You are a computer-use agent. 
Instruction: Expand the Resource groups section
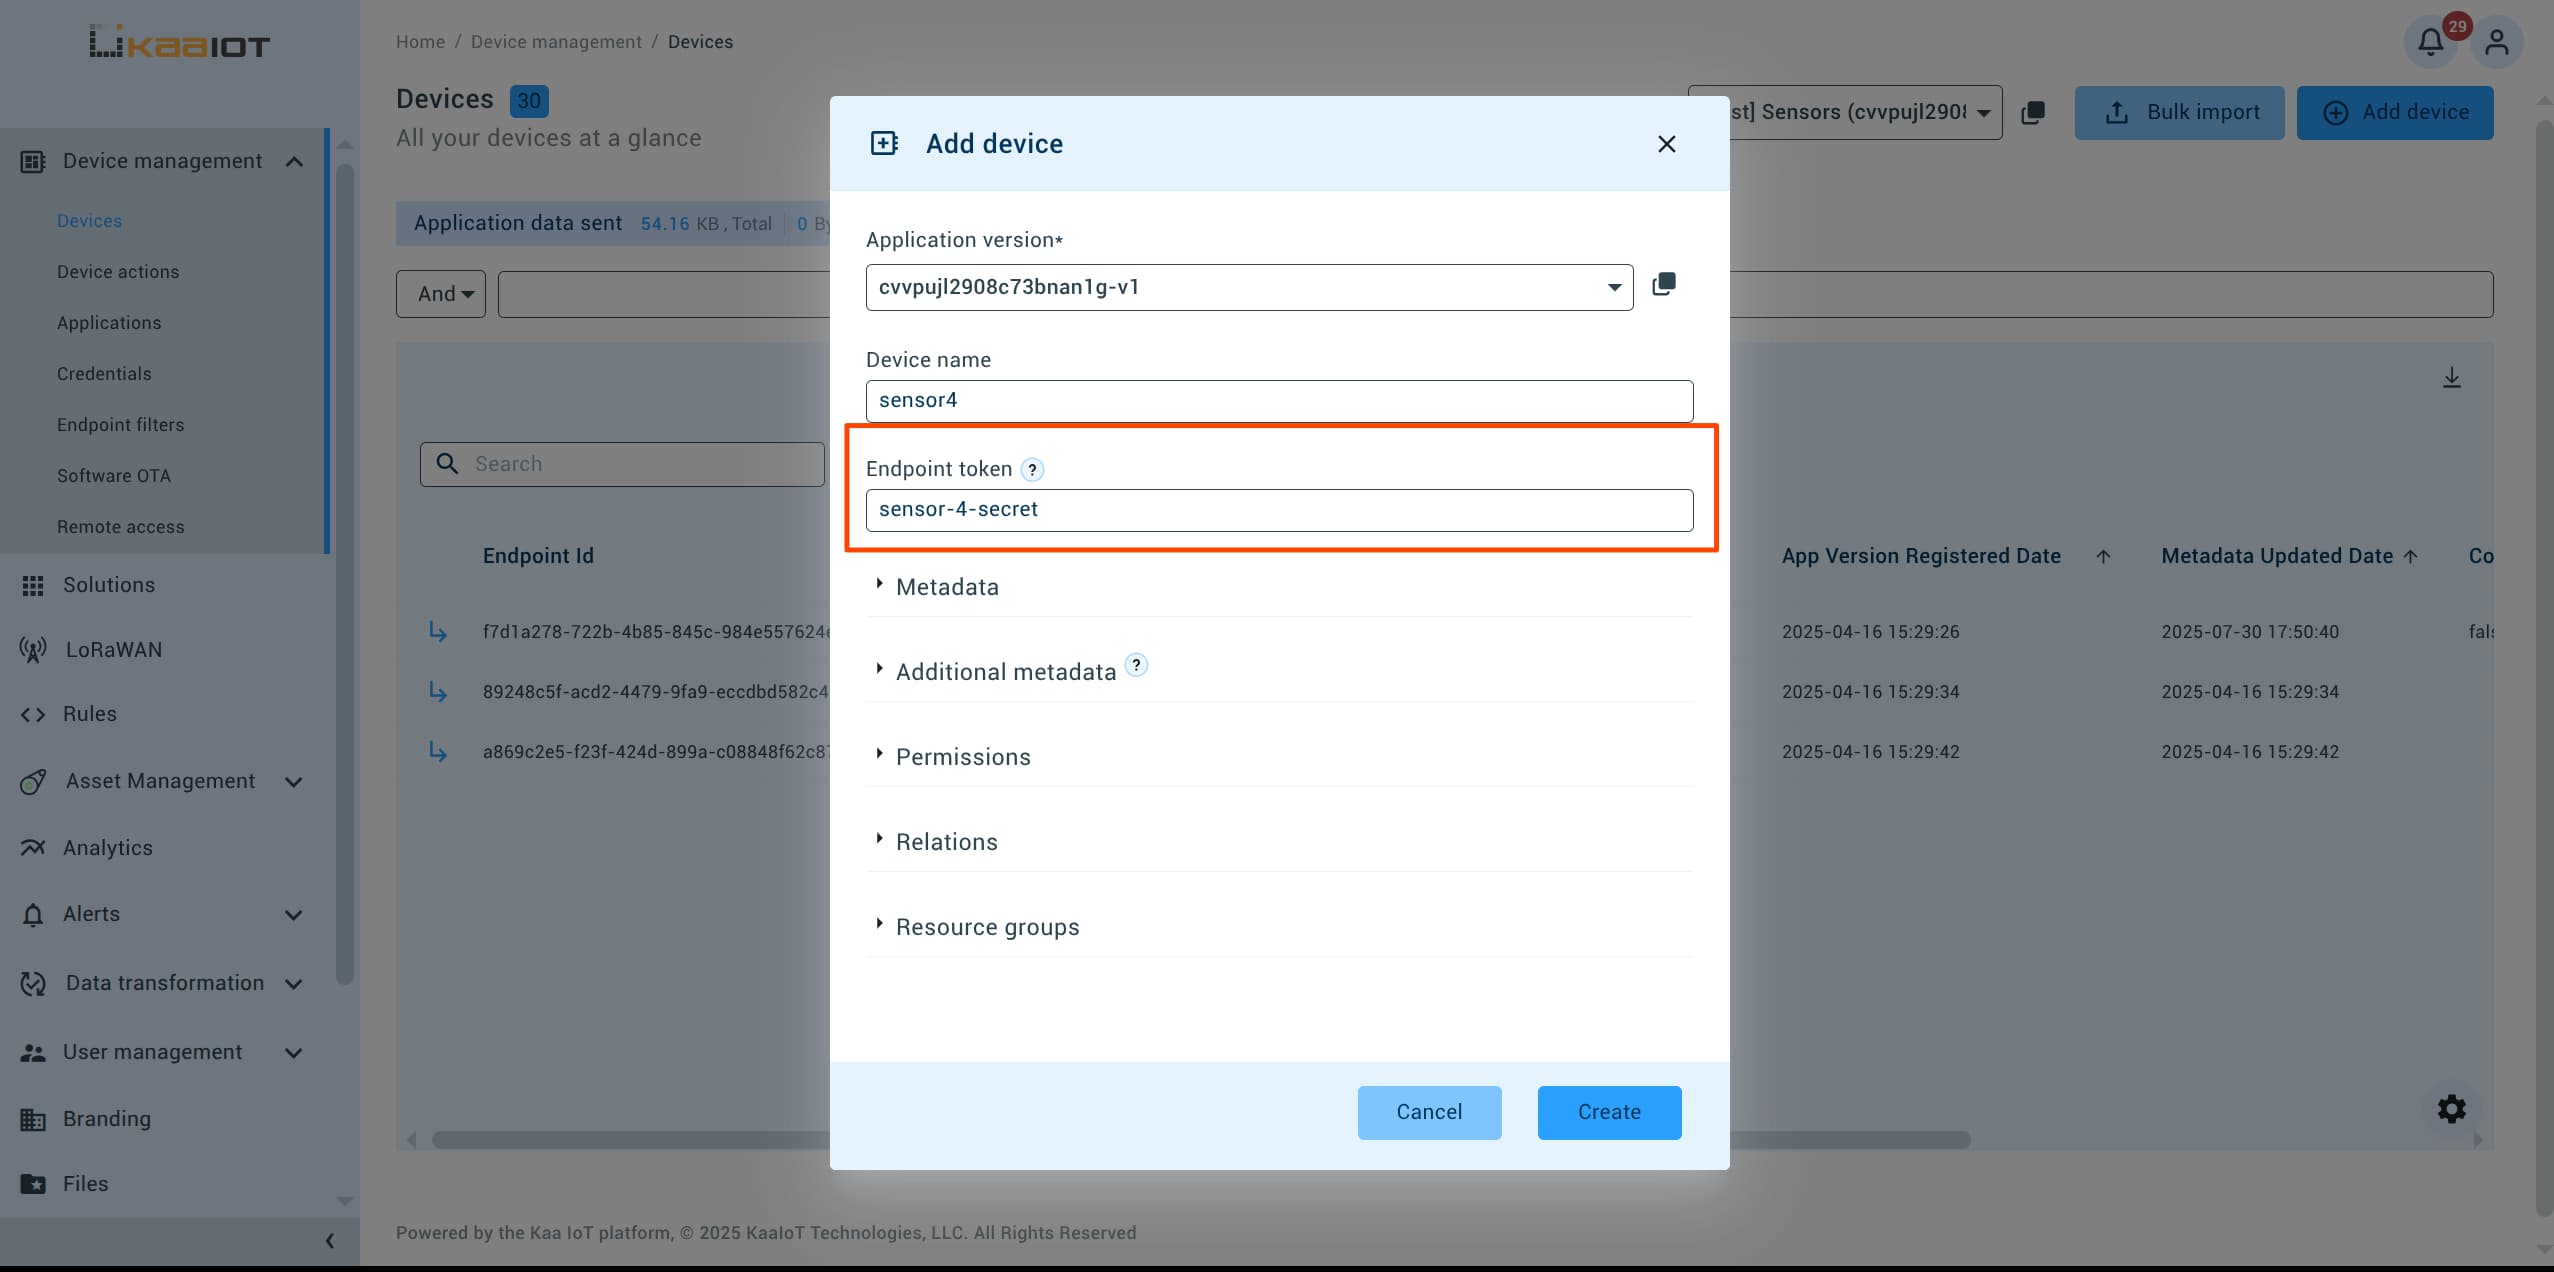pyautogui.click(x=988, y=927)
